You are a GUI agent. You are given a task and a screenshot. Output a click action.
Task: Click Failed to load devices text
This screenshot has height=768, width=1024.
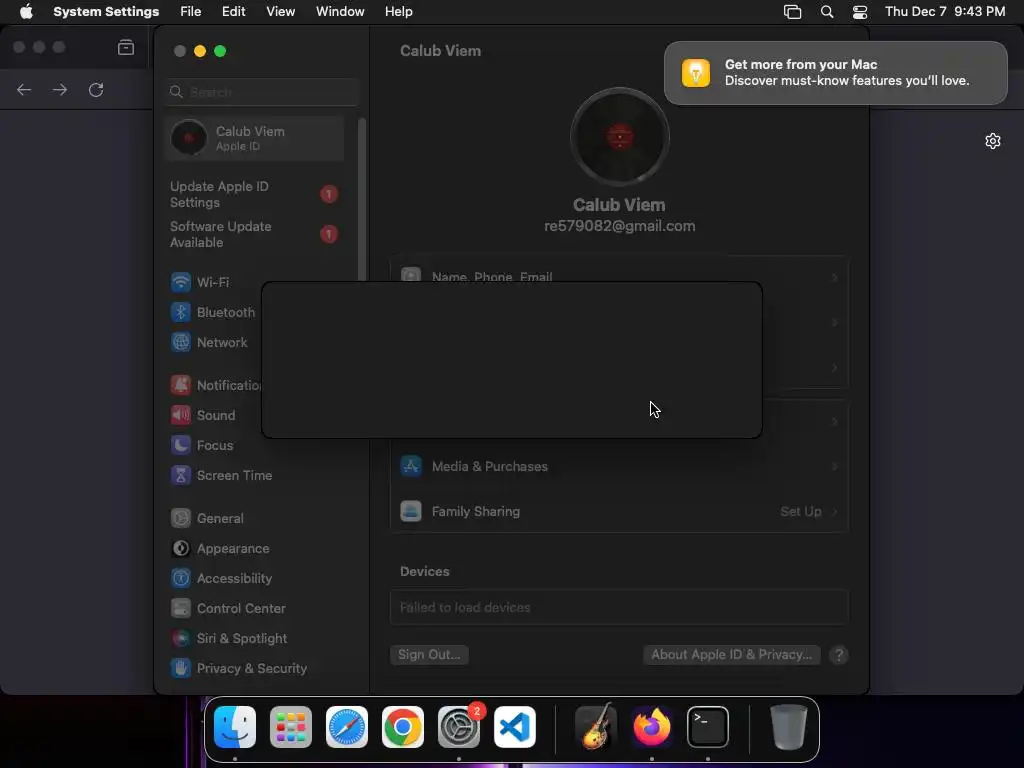[x=465, y=607]
